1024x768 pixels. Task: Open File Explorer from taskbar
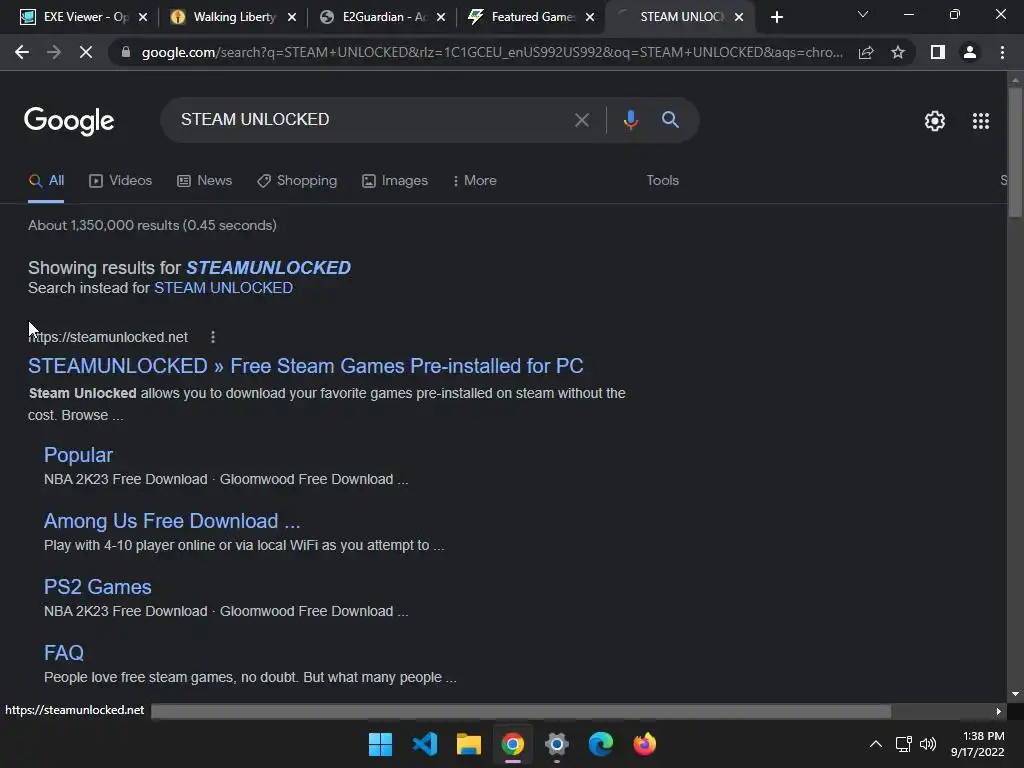pyautogui.click(x=468, y=744)
